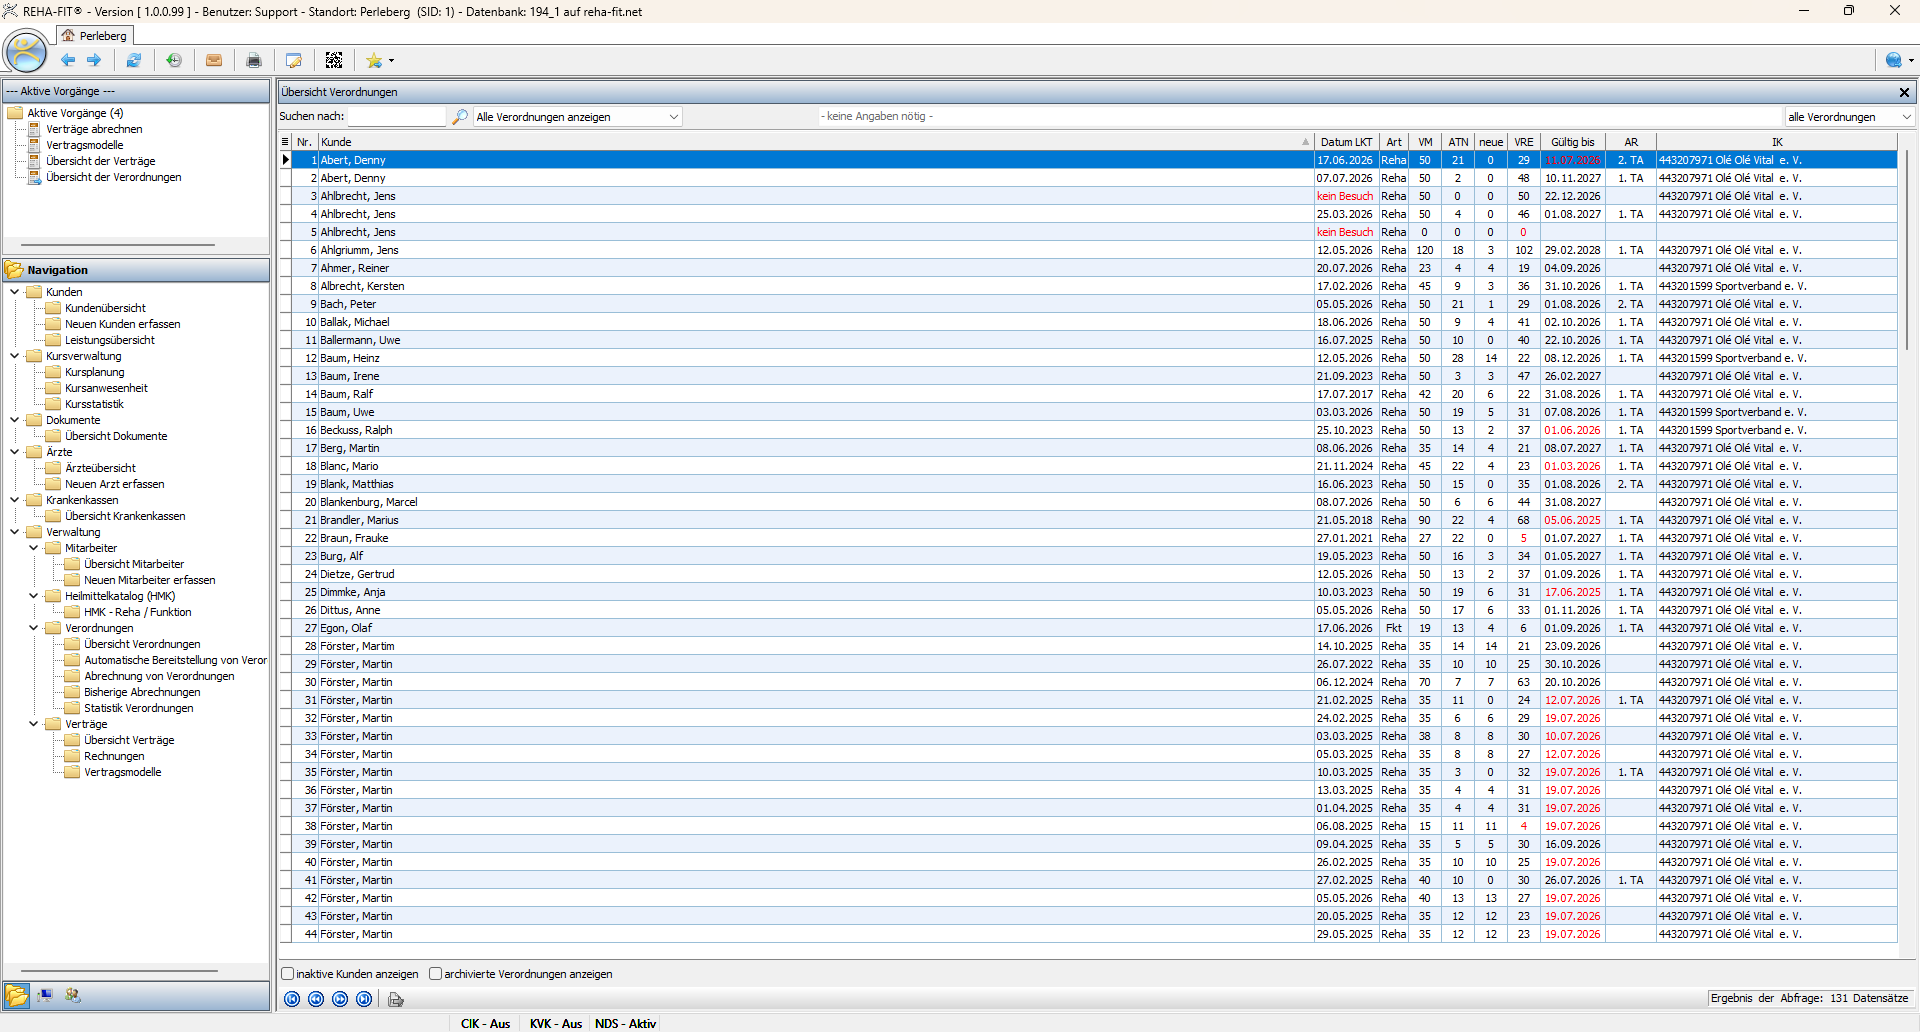The width and height of the screenshot is (1920, 1032).
Task: Click the search magnifier icon next to Suchen nach
Action: pos(460,117)
